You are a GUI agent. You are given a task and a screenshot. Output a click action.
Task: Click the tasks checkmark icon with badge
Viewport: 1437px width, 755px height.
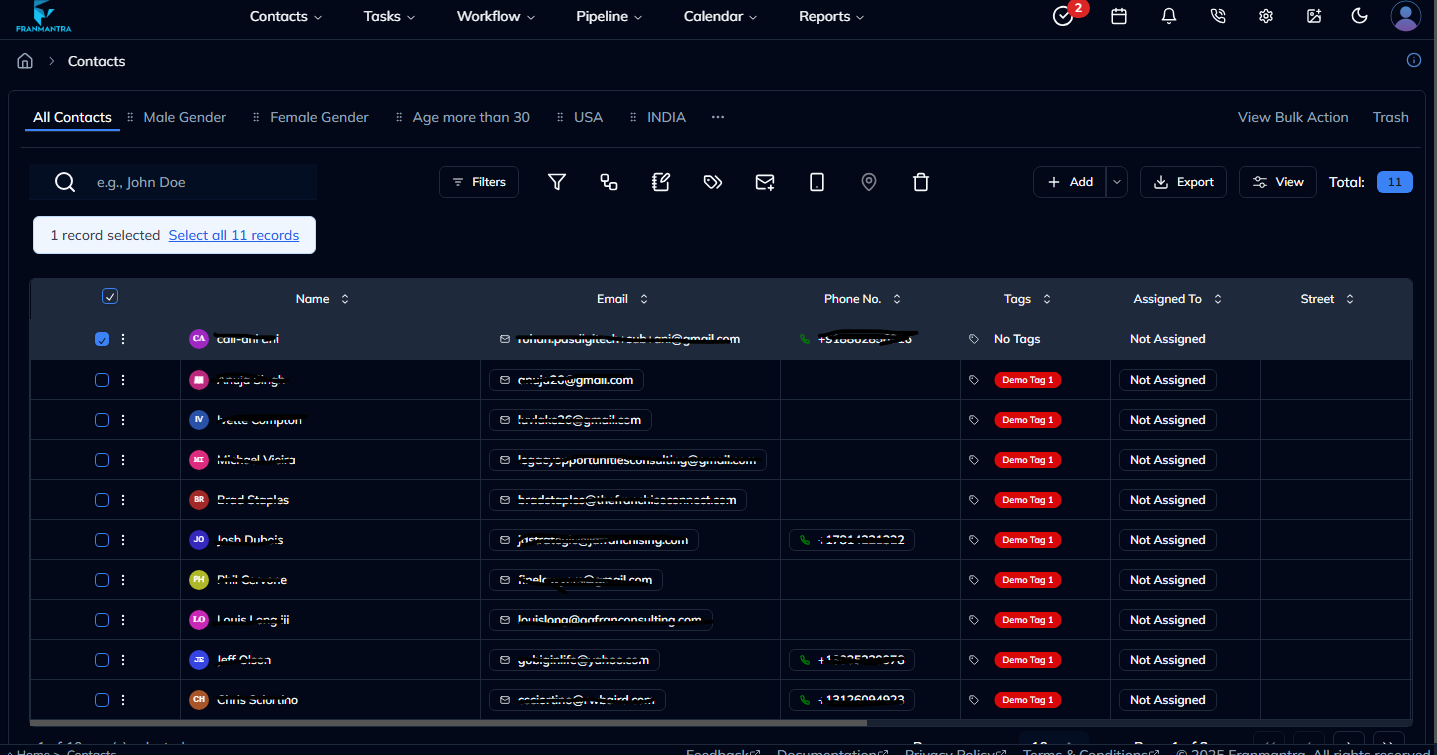click(1063, 16)
